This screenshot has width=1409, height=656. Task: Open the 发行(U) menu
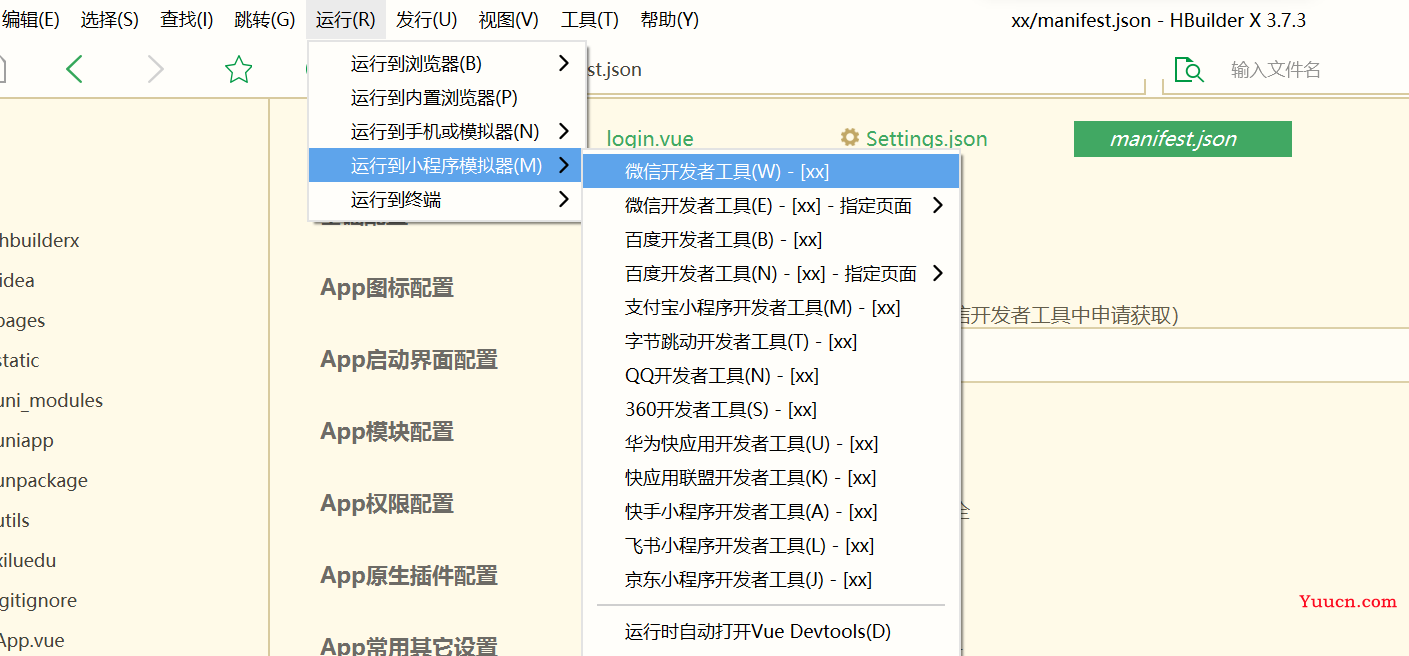click(427, 20)
